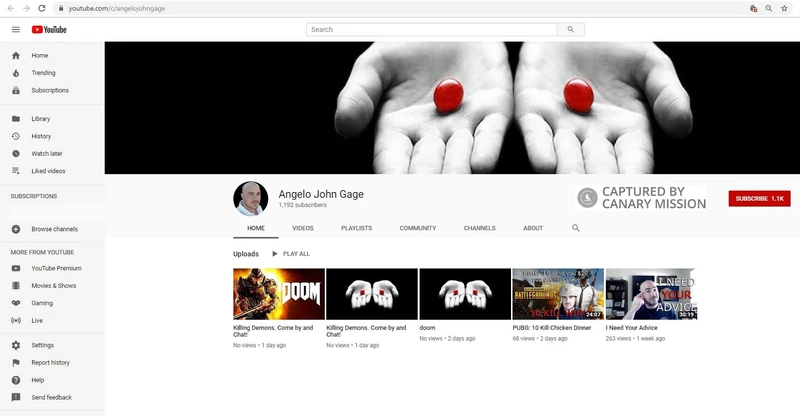The image size is (800, 416).
Task: Open the hamburger guide menu
Action: click(16, 30)
